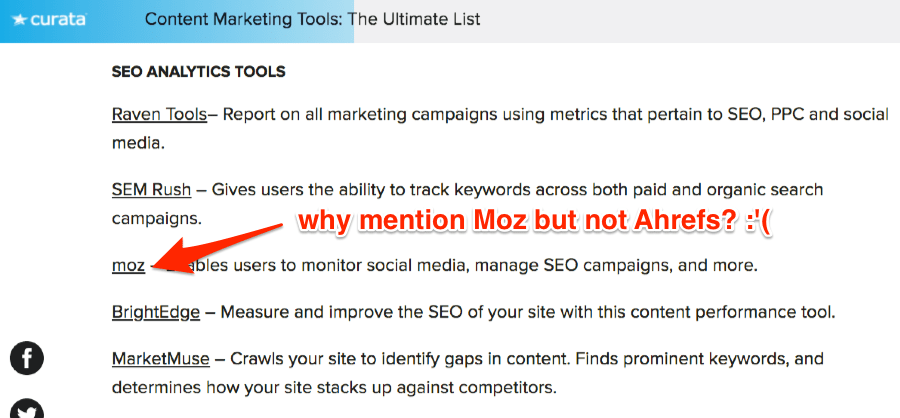
Task: Click the gray unfilled part of the progress bar
Action: (627, 21)
